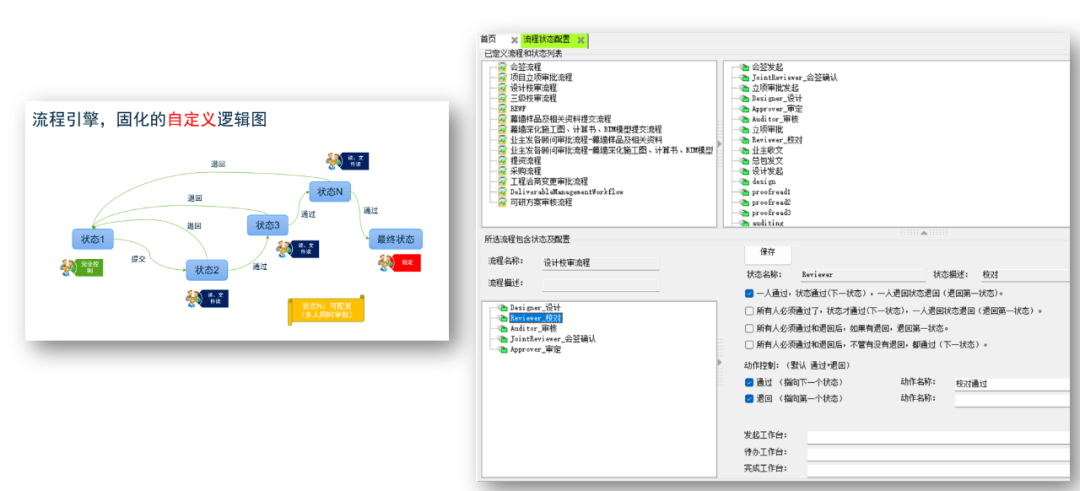
Task: Click the DeliverableManagementWorkflow row icon
Action: click(x=502, y=191)
